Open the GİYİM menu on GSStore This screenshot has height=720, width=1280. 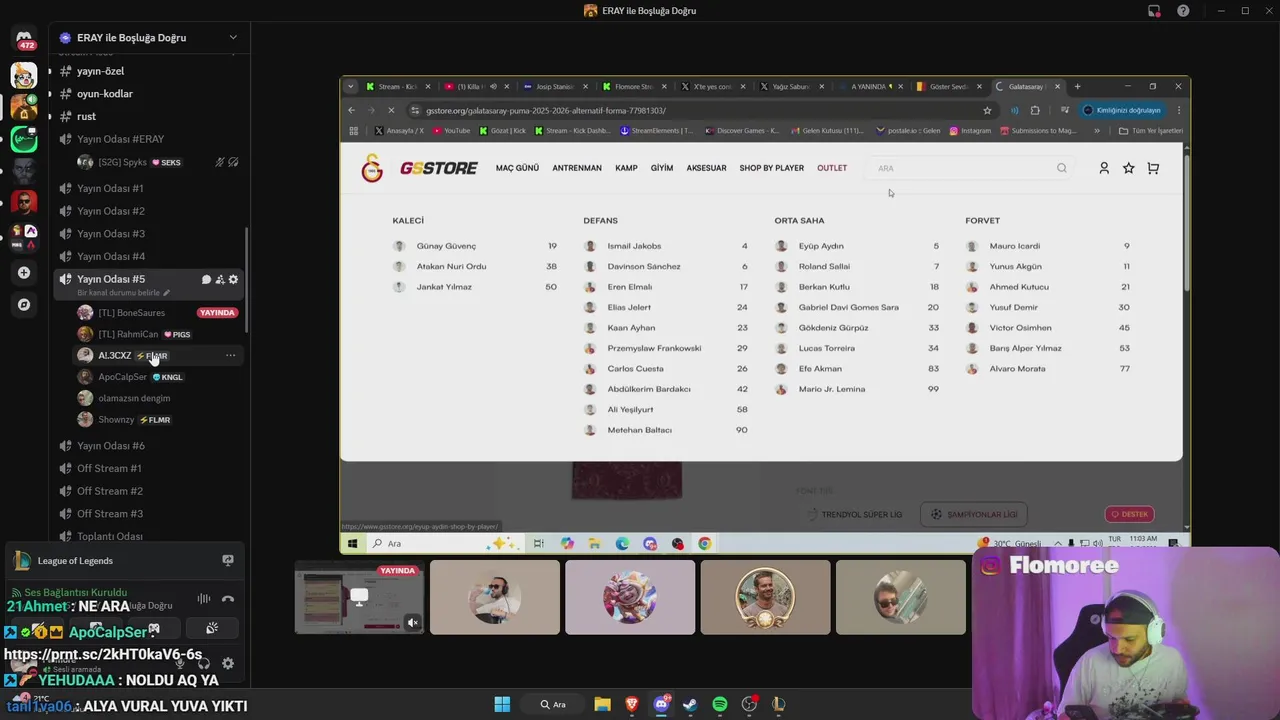(662, 168)
